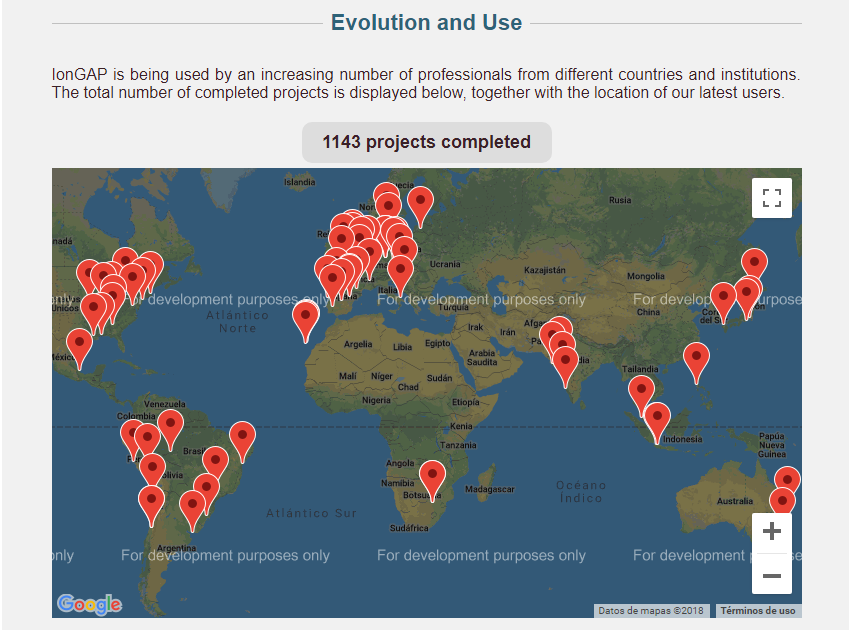The image size is (849, 630).
Task: Select the pin in northeastern Europe near Russia
Action: point(420,203)
